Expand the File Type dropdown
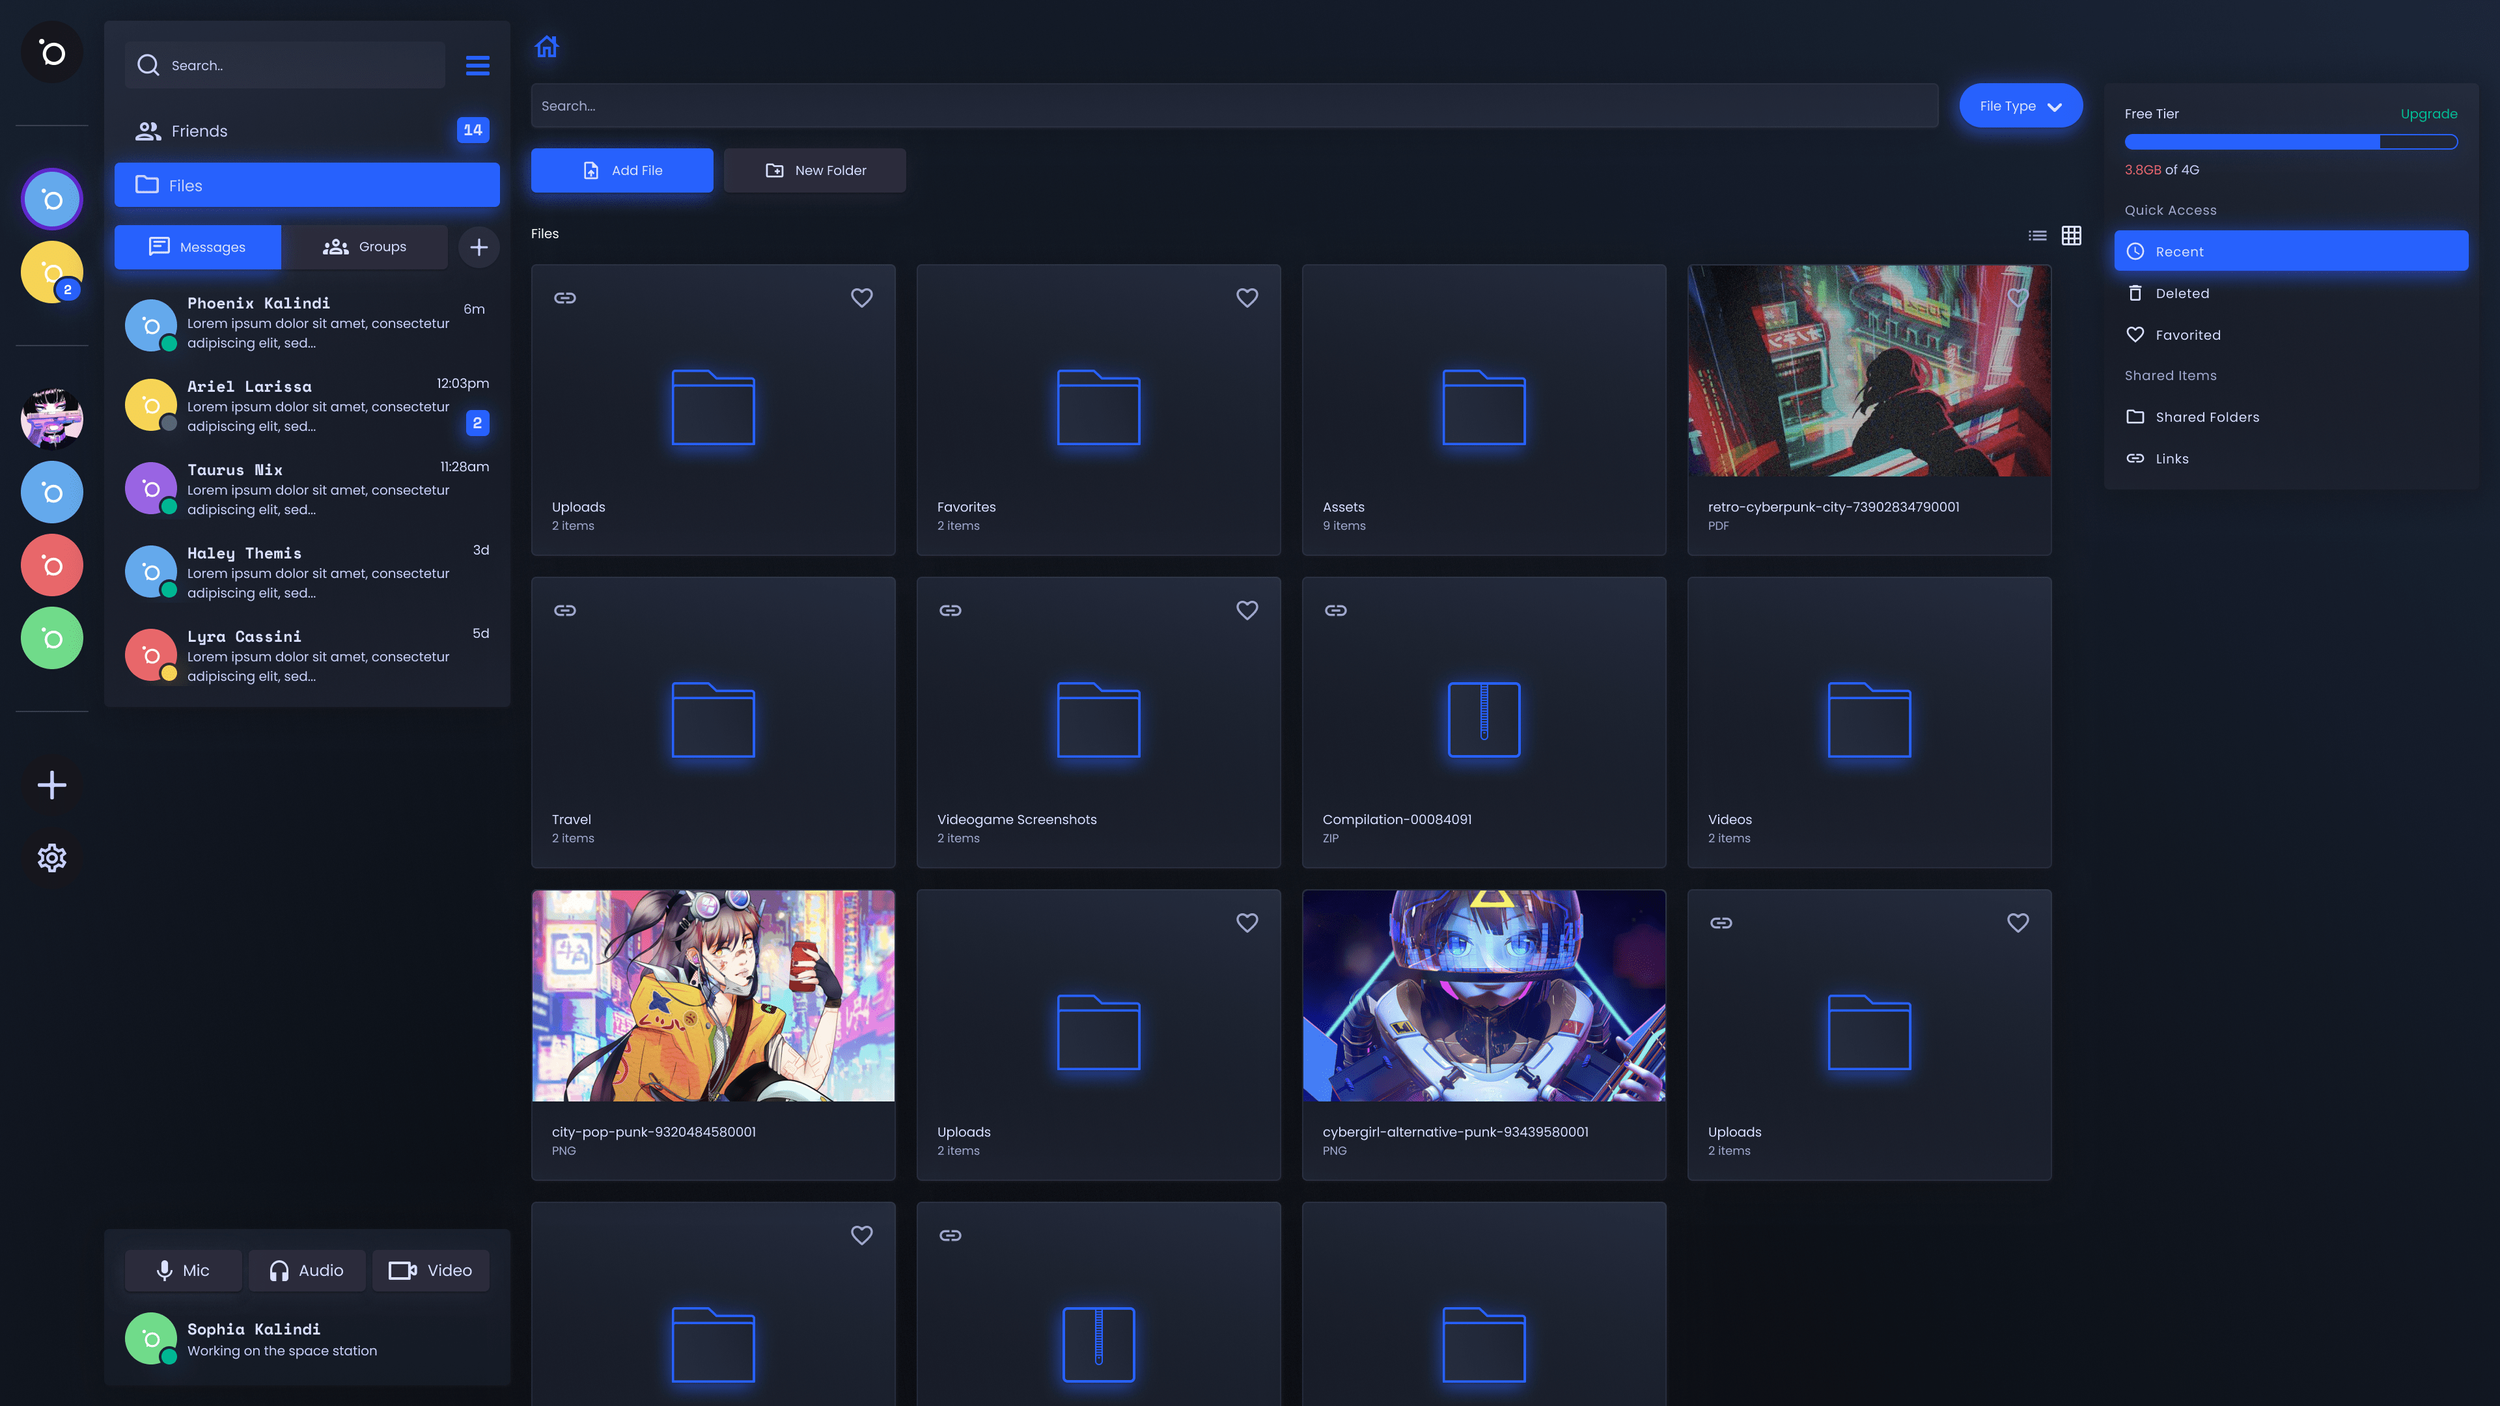Screen dimensions: 2500x1406 click(2020, 106)
